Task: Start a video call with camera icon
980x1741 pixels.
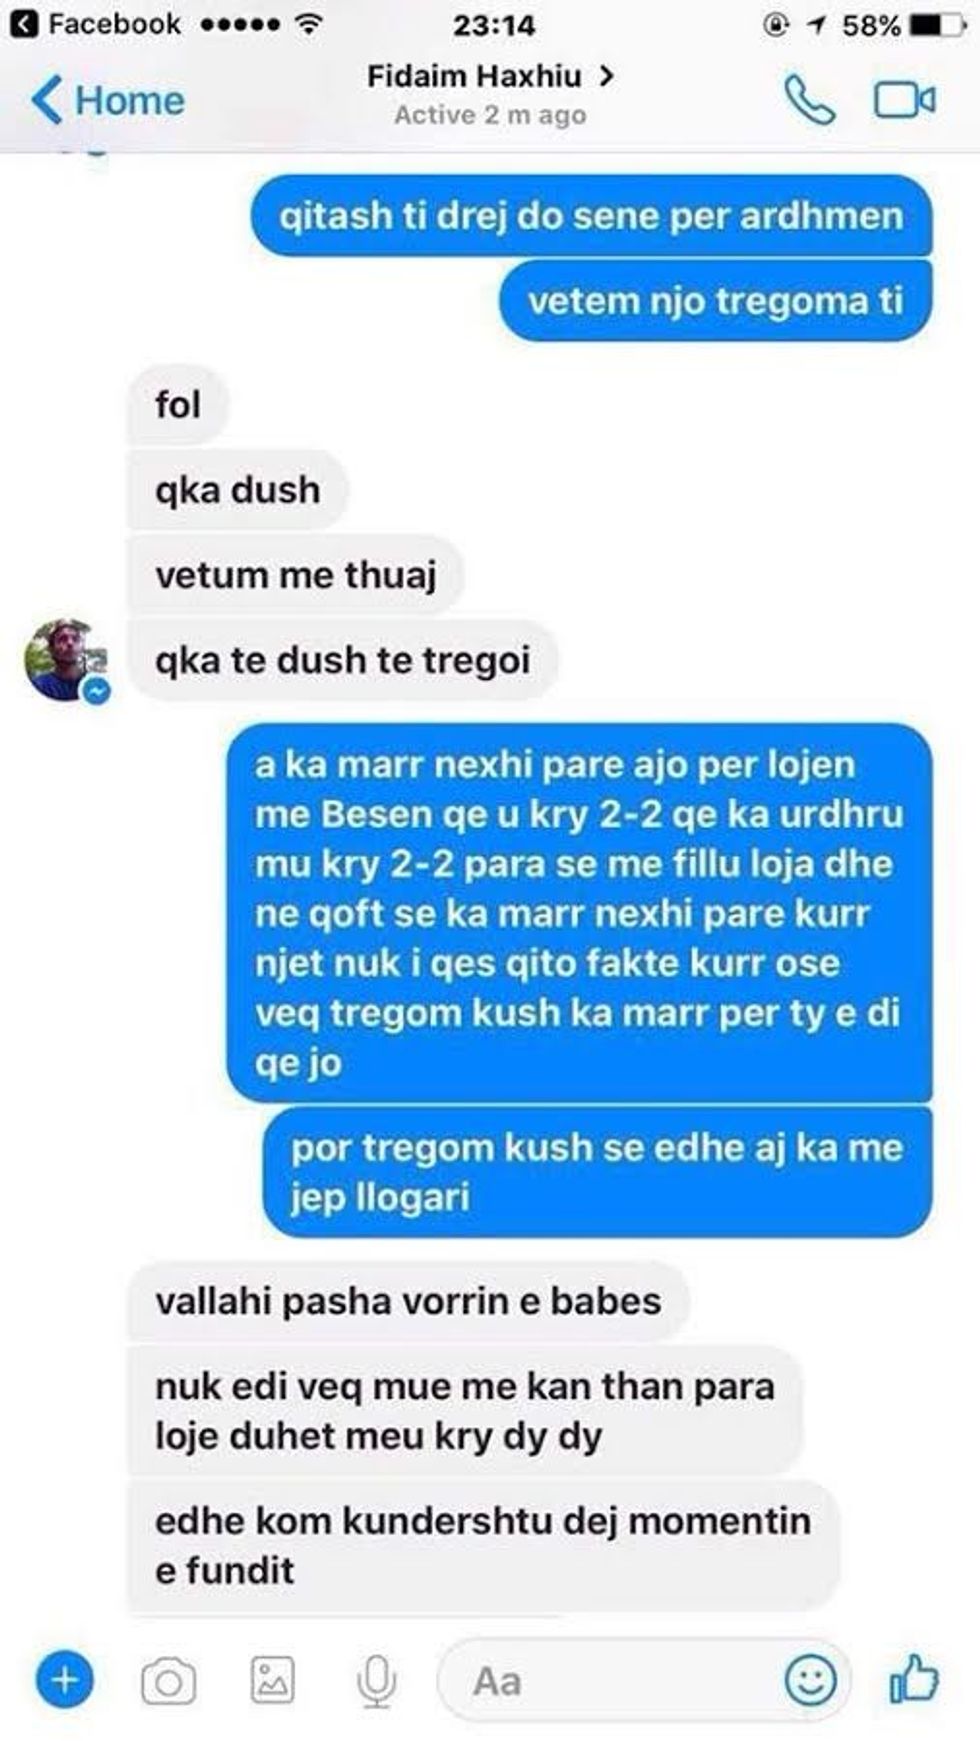Action: tap(905, 100)
